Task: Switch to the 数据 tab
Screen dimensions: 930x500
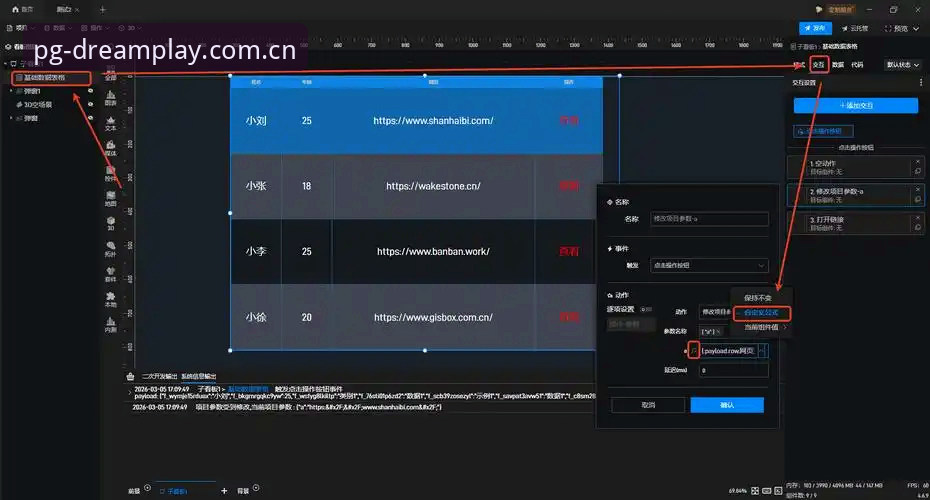Action: point(837,65)
